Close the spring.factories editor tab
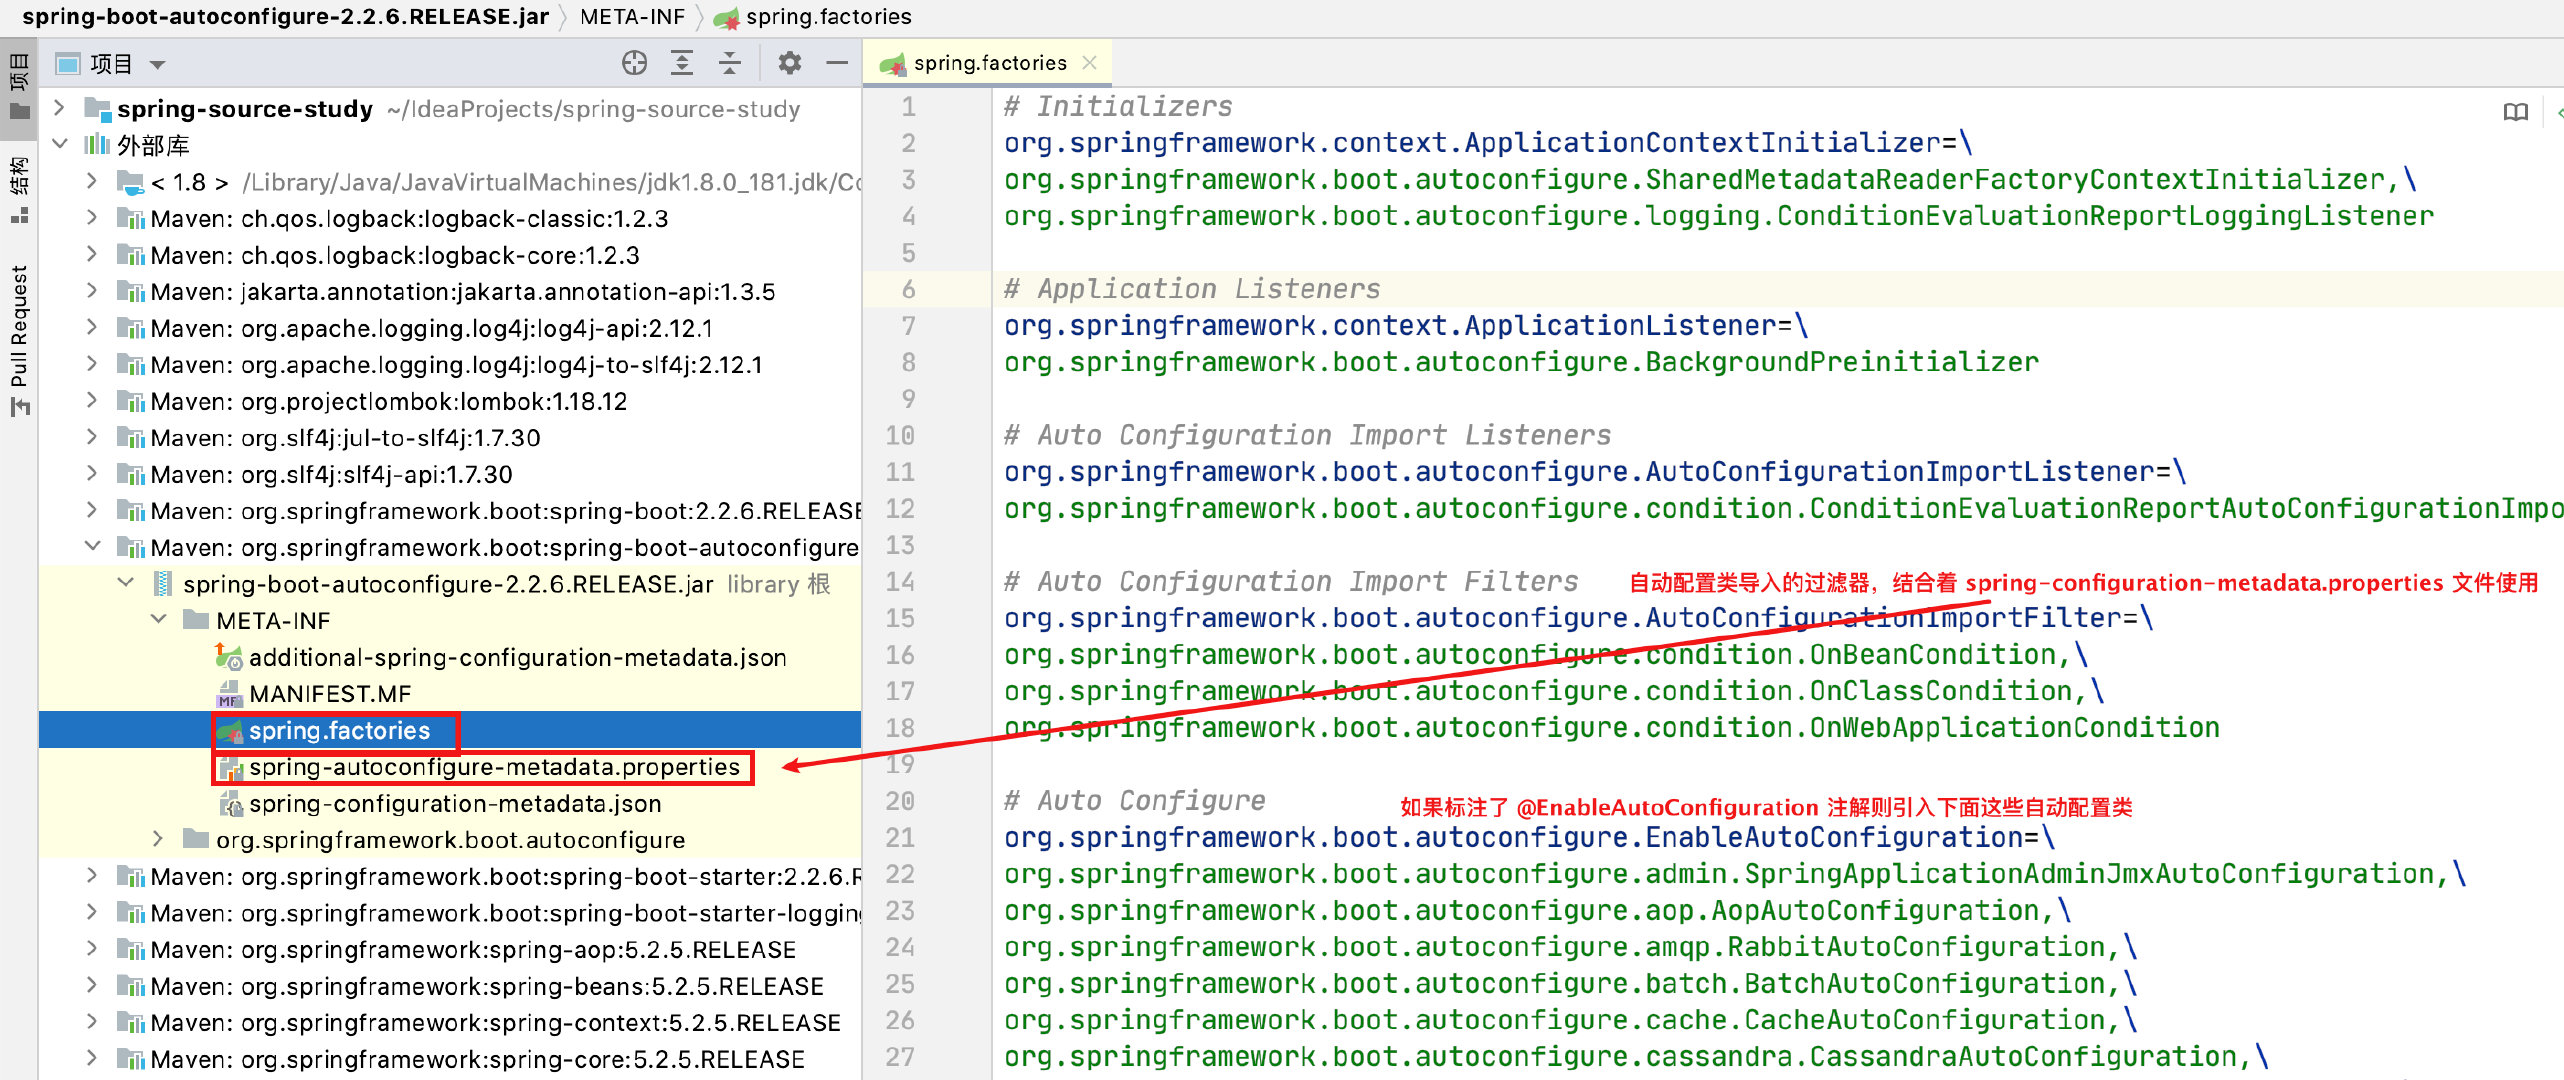The width and height of the screenshot is (2564, 1080). click(x=1089, y=63)
